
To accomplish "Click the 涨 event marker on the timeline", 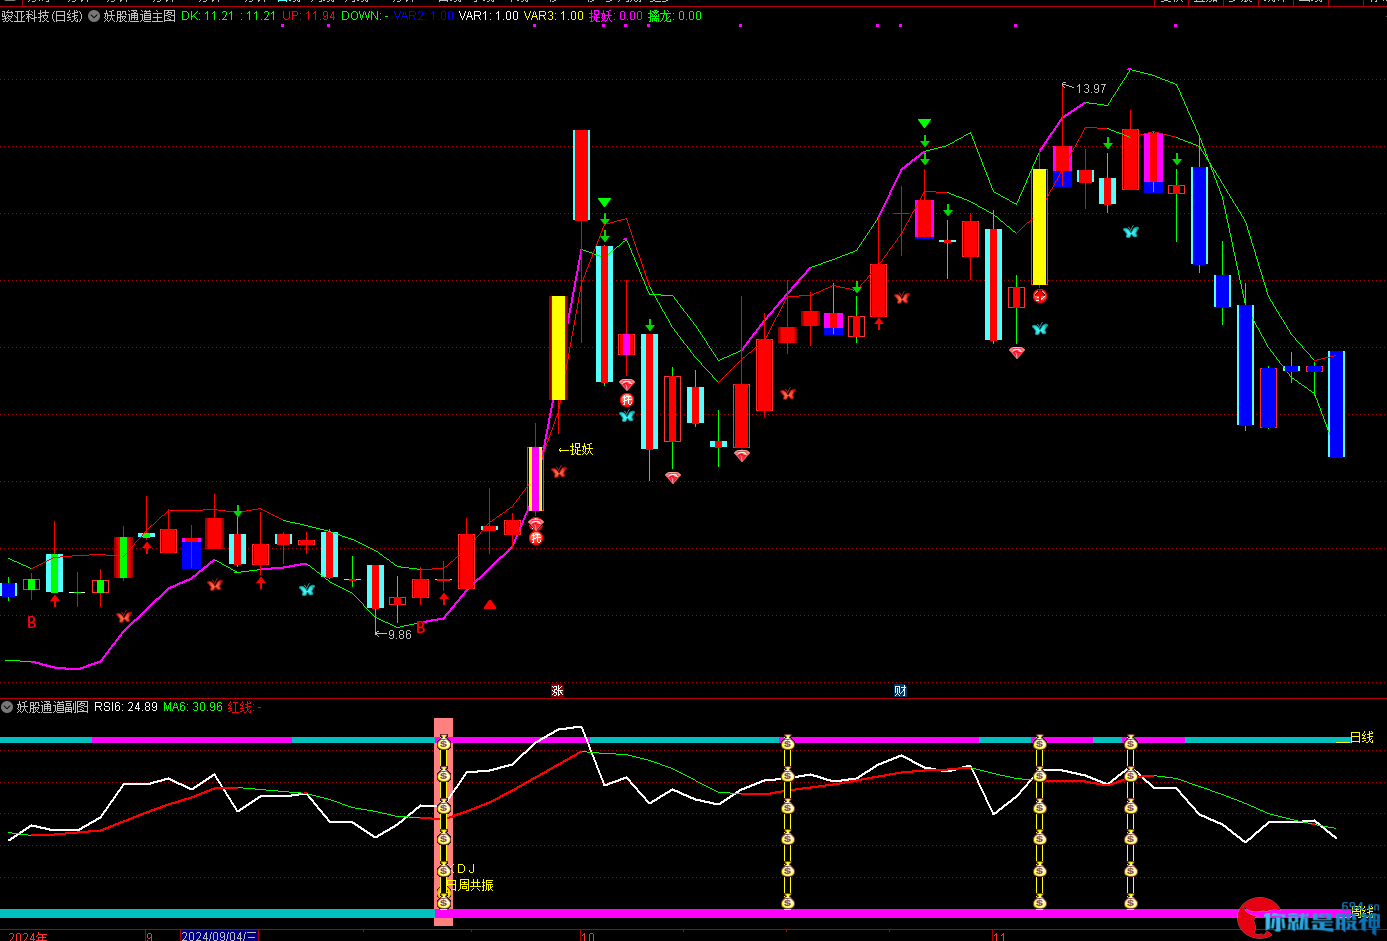I will click(x=557, y=691).
